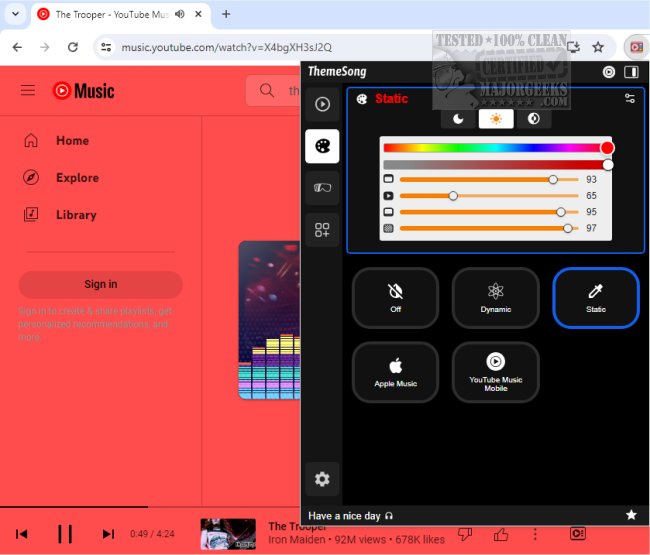This screenshot has width=650, height=555.
Task: Turn the theme Off
Action: (x=395, y=298)
